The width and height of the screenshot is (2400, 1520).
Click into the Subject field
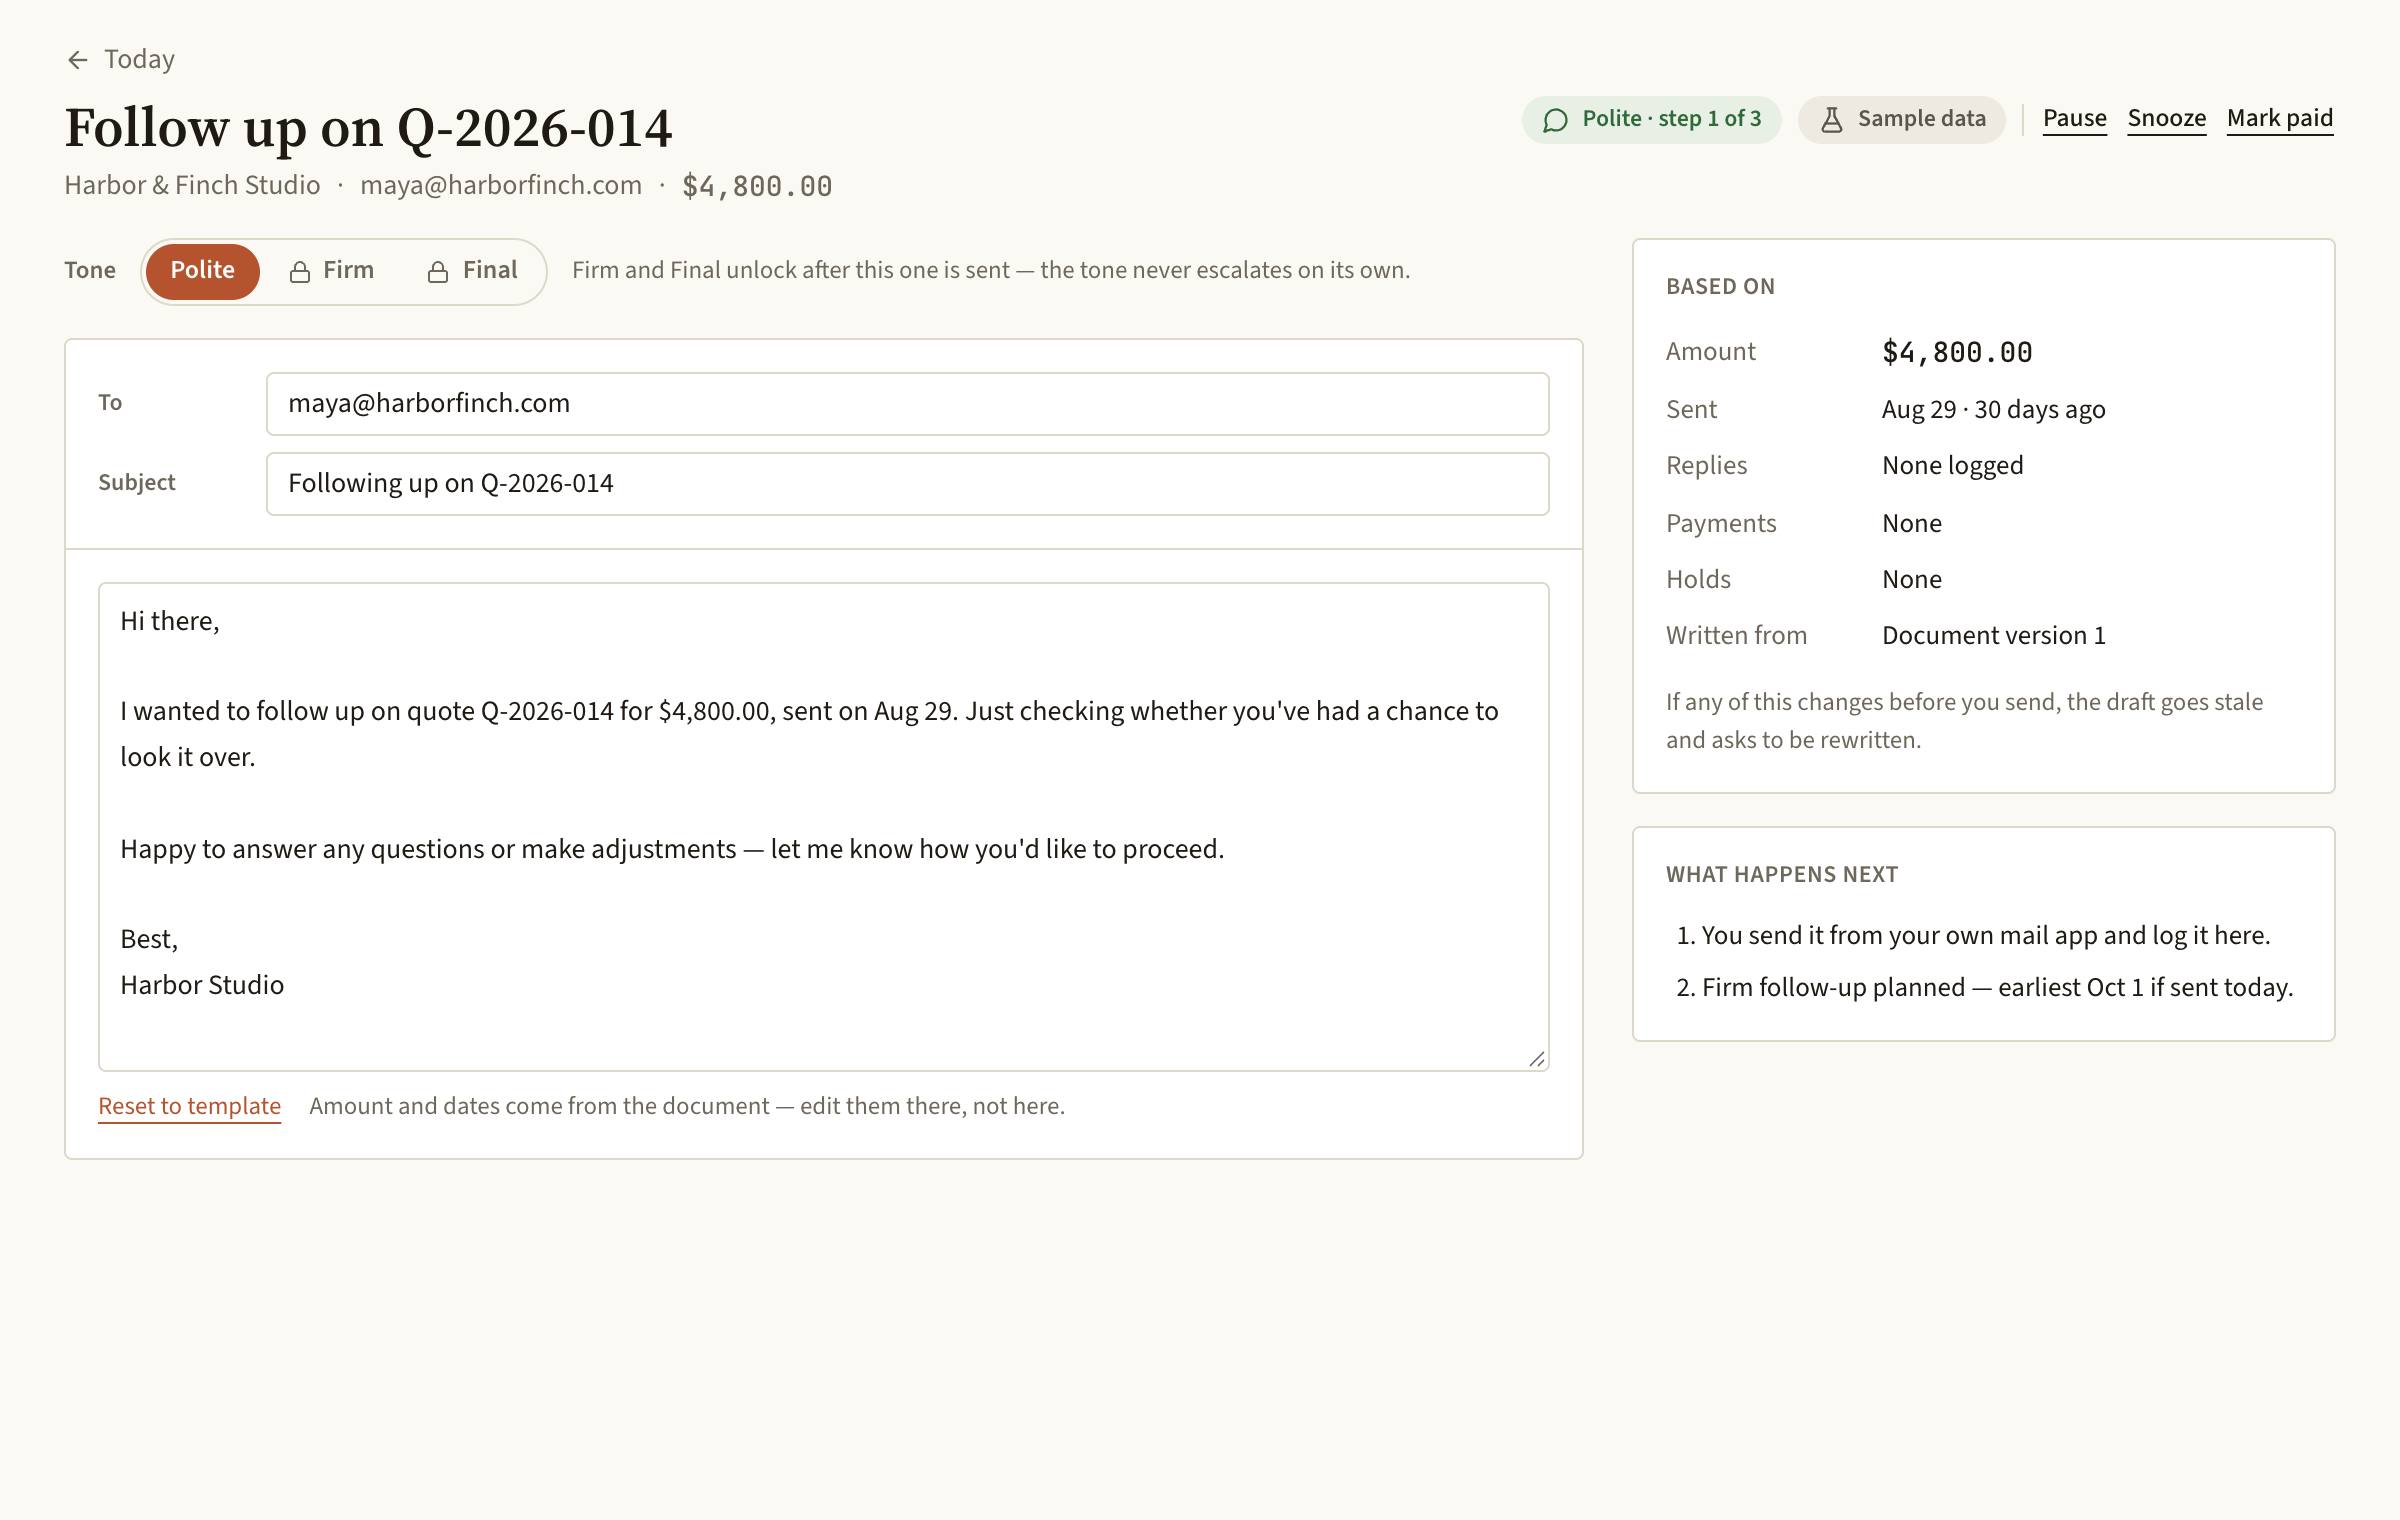[907, 484]
